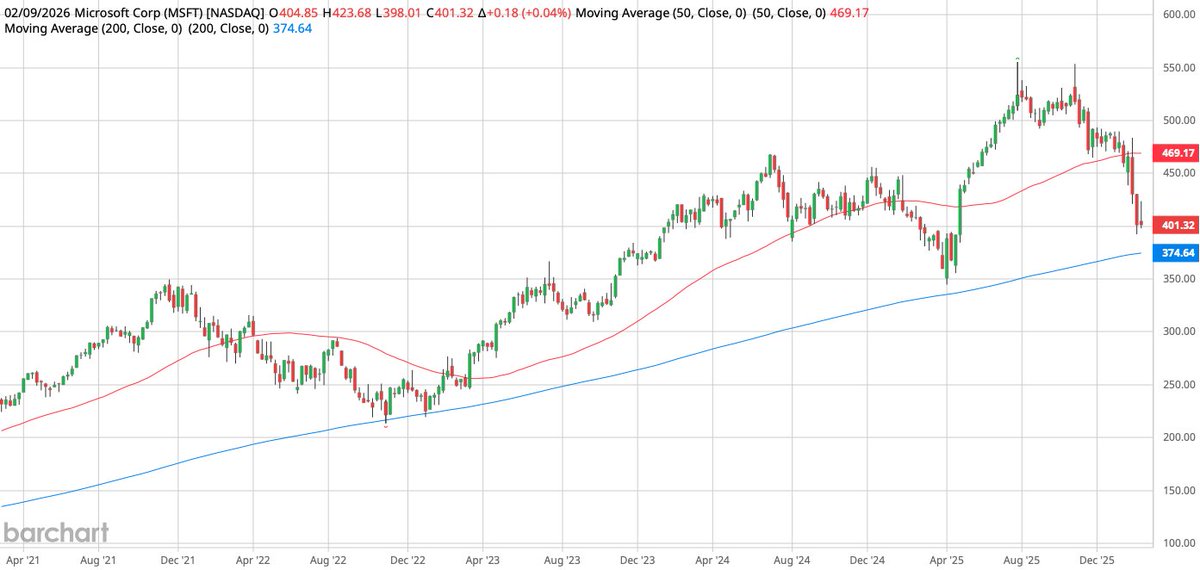1200x570 pixels.
Task: Click the Apr '23 time axis label
Action: click(484, 561)
